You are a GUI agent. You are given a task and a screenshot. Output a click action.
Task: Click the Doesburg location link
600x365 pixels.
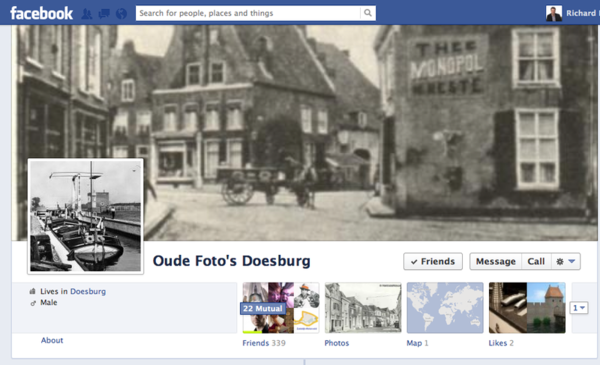point(88,291)
